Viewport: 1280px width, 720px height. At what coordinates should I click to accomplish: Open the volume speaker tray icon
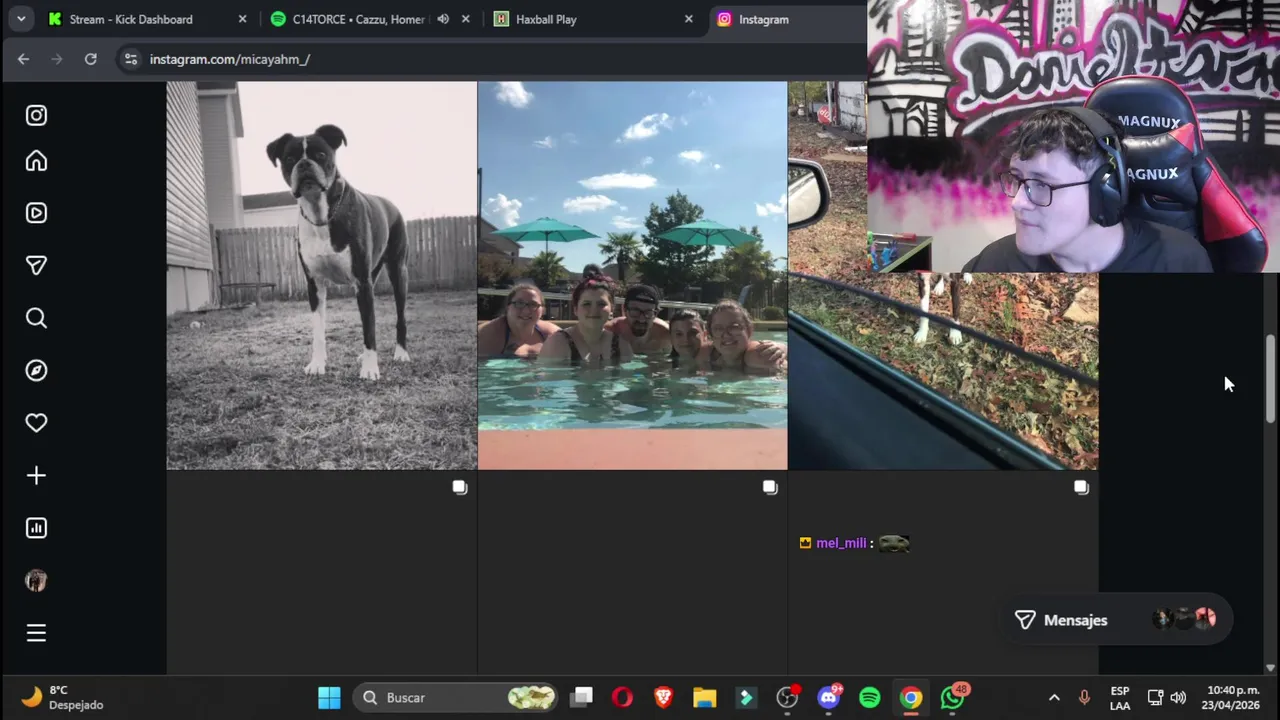[1178, 697]
